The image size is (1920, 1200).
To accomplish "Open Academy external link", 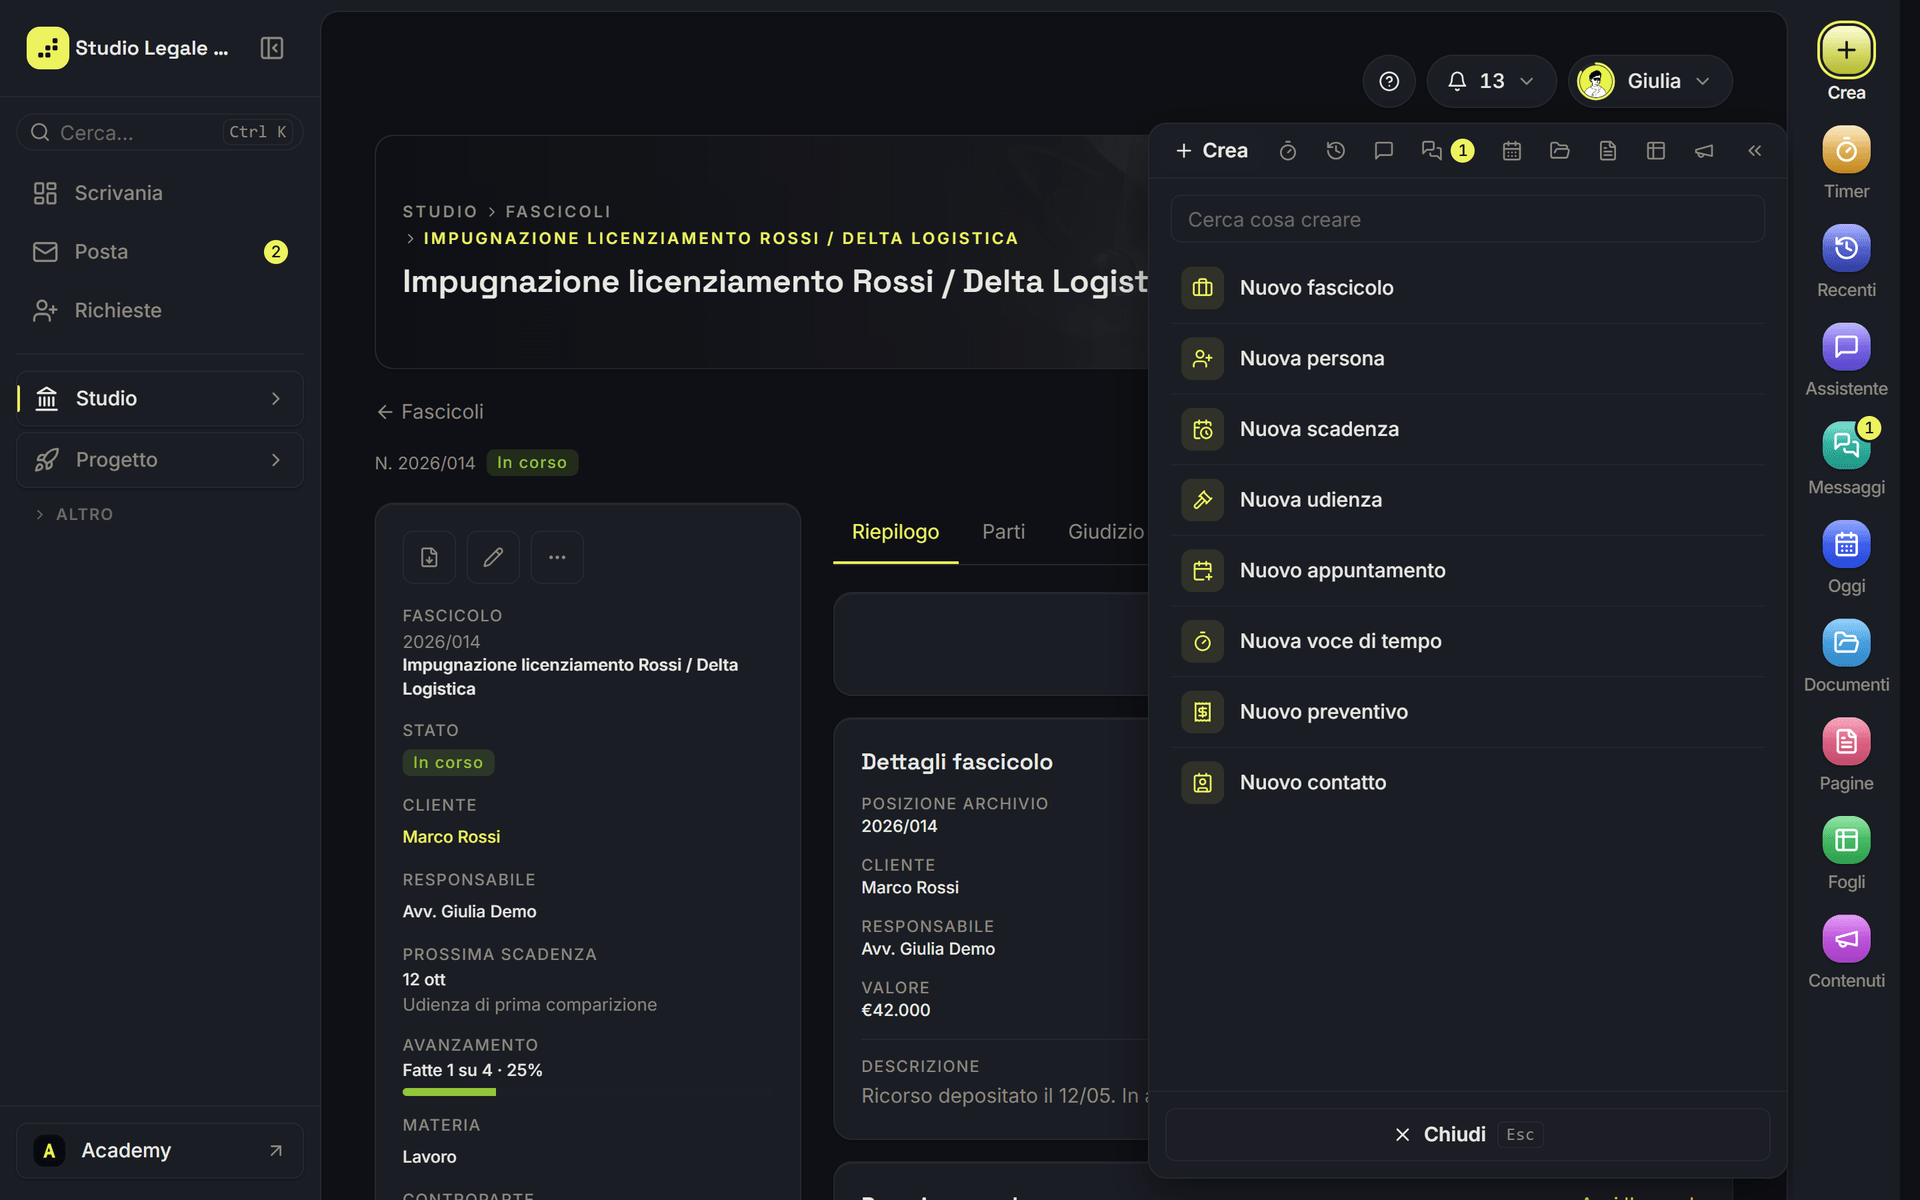I will [x=160, y=1151].
